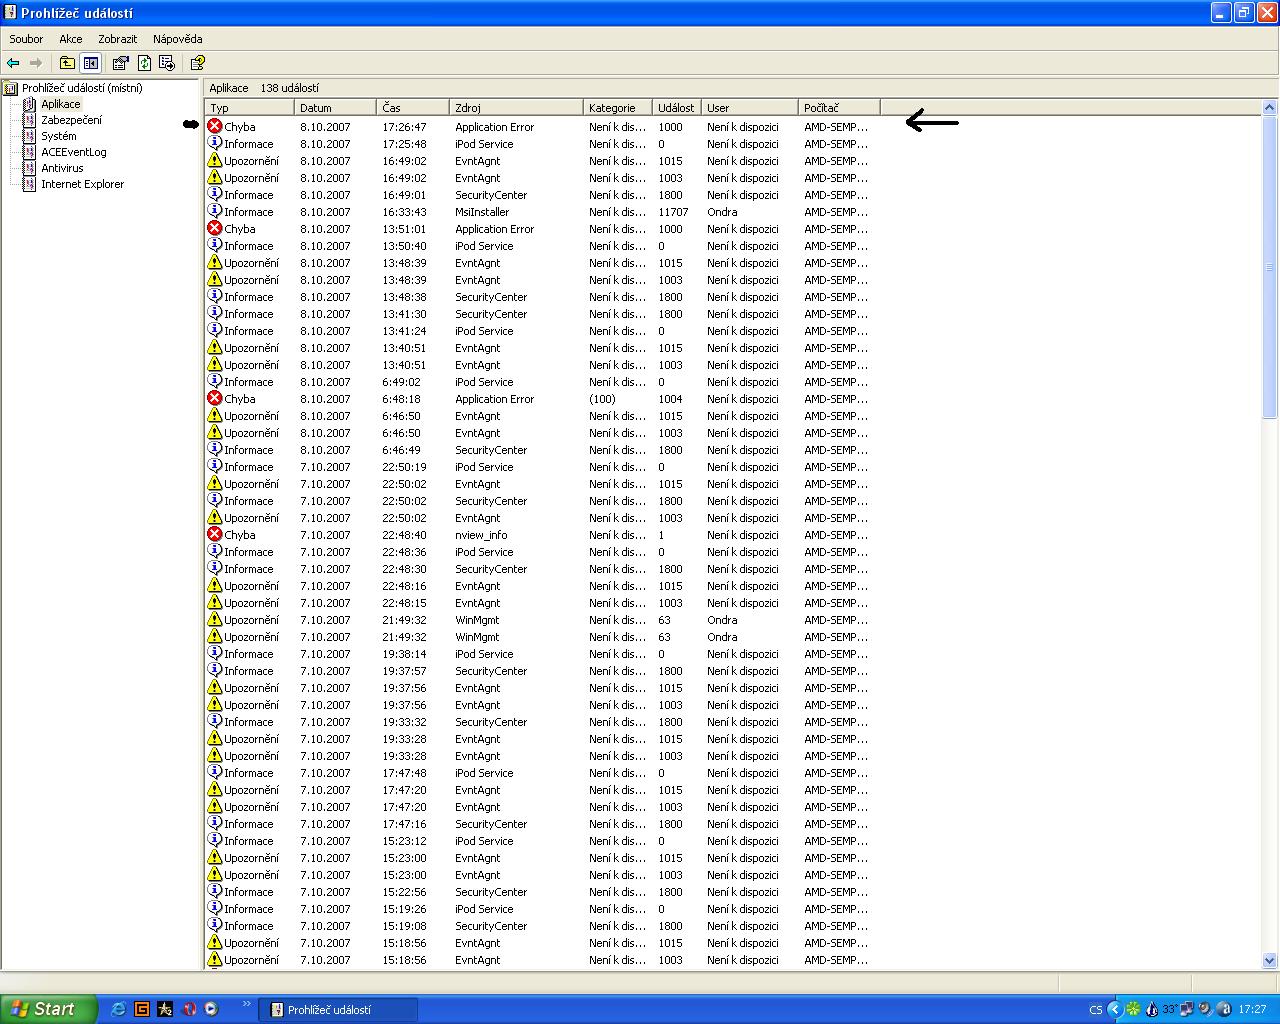This screenshot has height=1024, width=1280.
Task: Click the Export List toolbar icon
Action: tap(167, 63)
